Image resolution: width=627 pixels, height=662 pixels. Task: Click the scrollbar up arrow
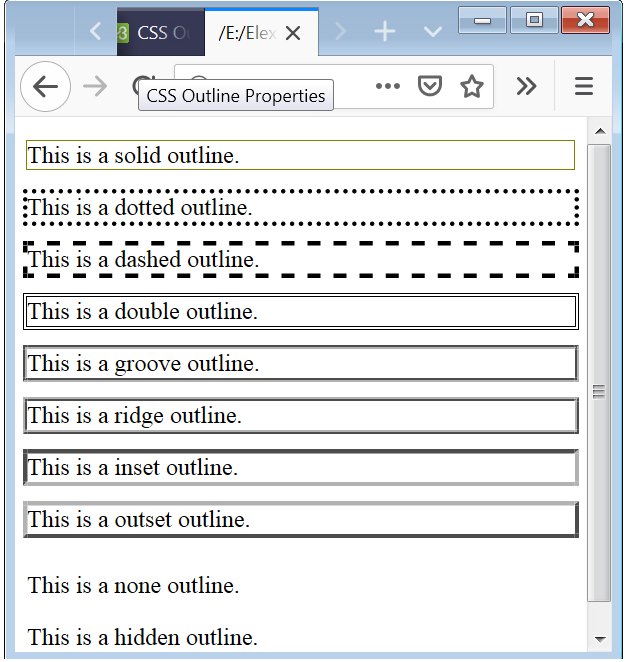[600, 131]
